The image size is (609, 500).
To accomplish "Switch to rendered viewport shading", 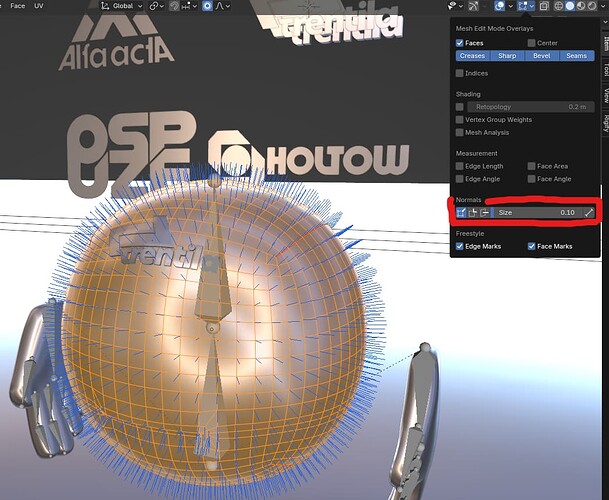I will 596,6.
